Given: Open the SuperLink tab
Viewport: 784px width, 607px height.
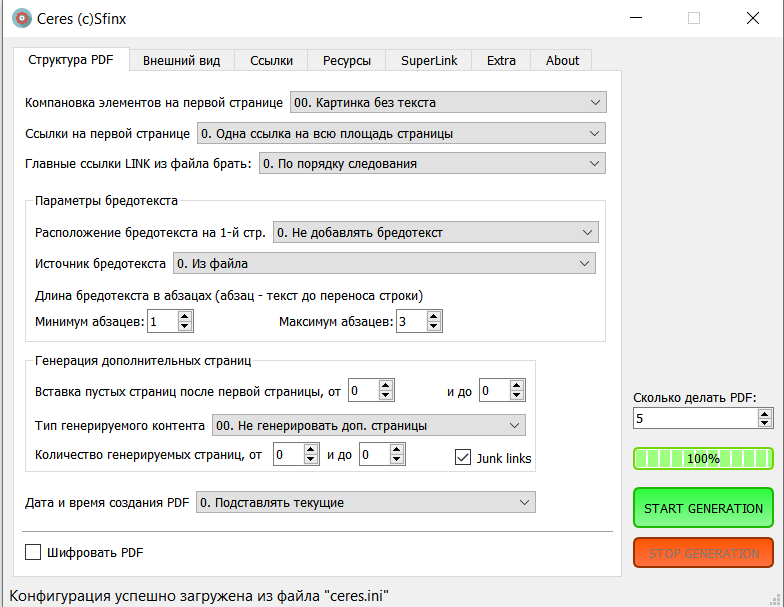Looking at the screenshot, I should click(x=429, y=60).
